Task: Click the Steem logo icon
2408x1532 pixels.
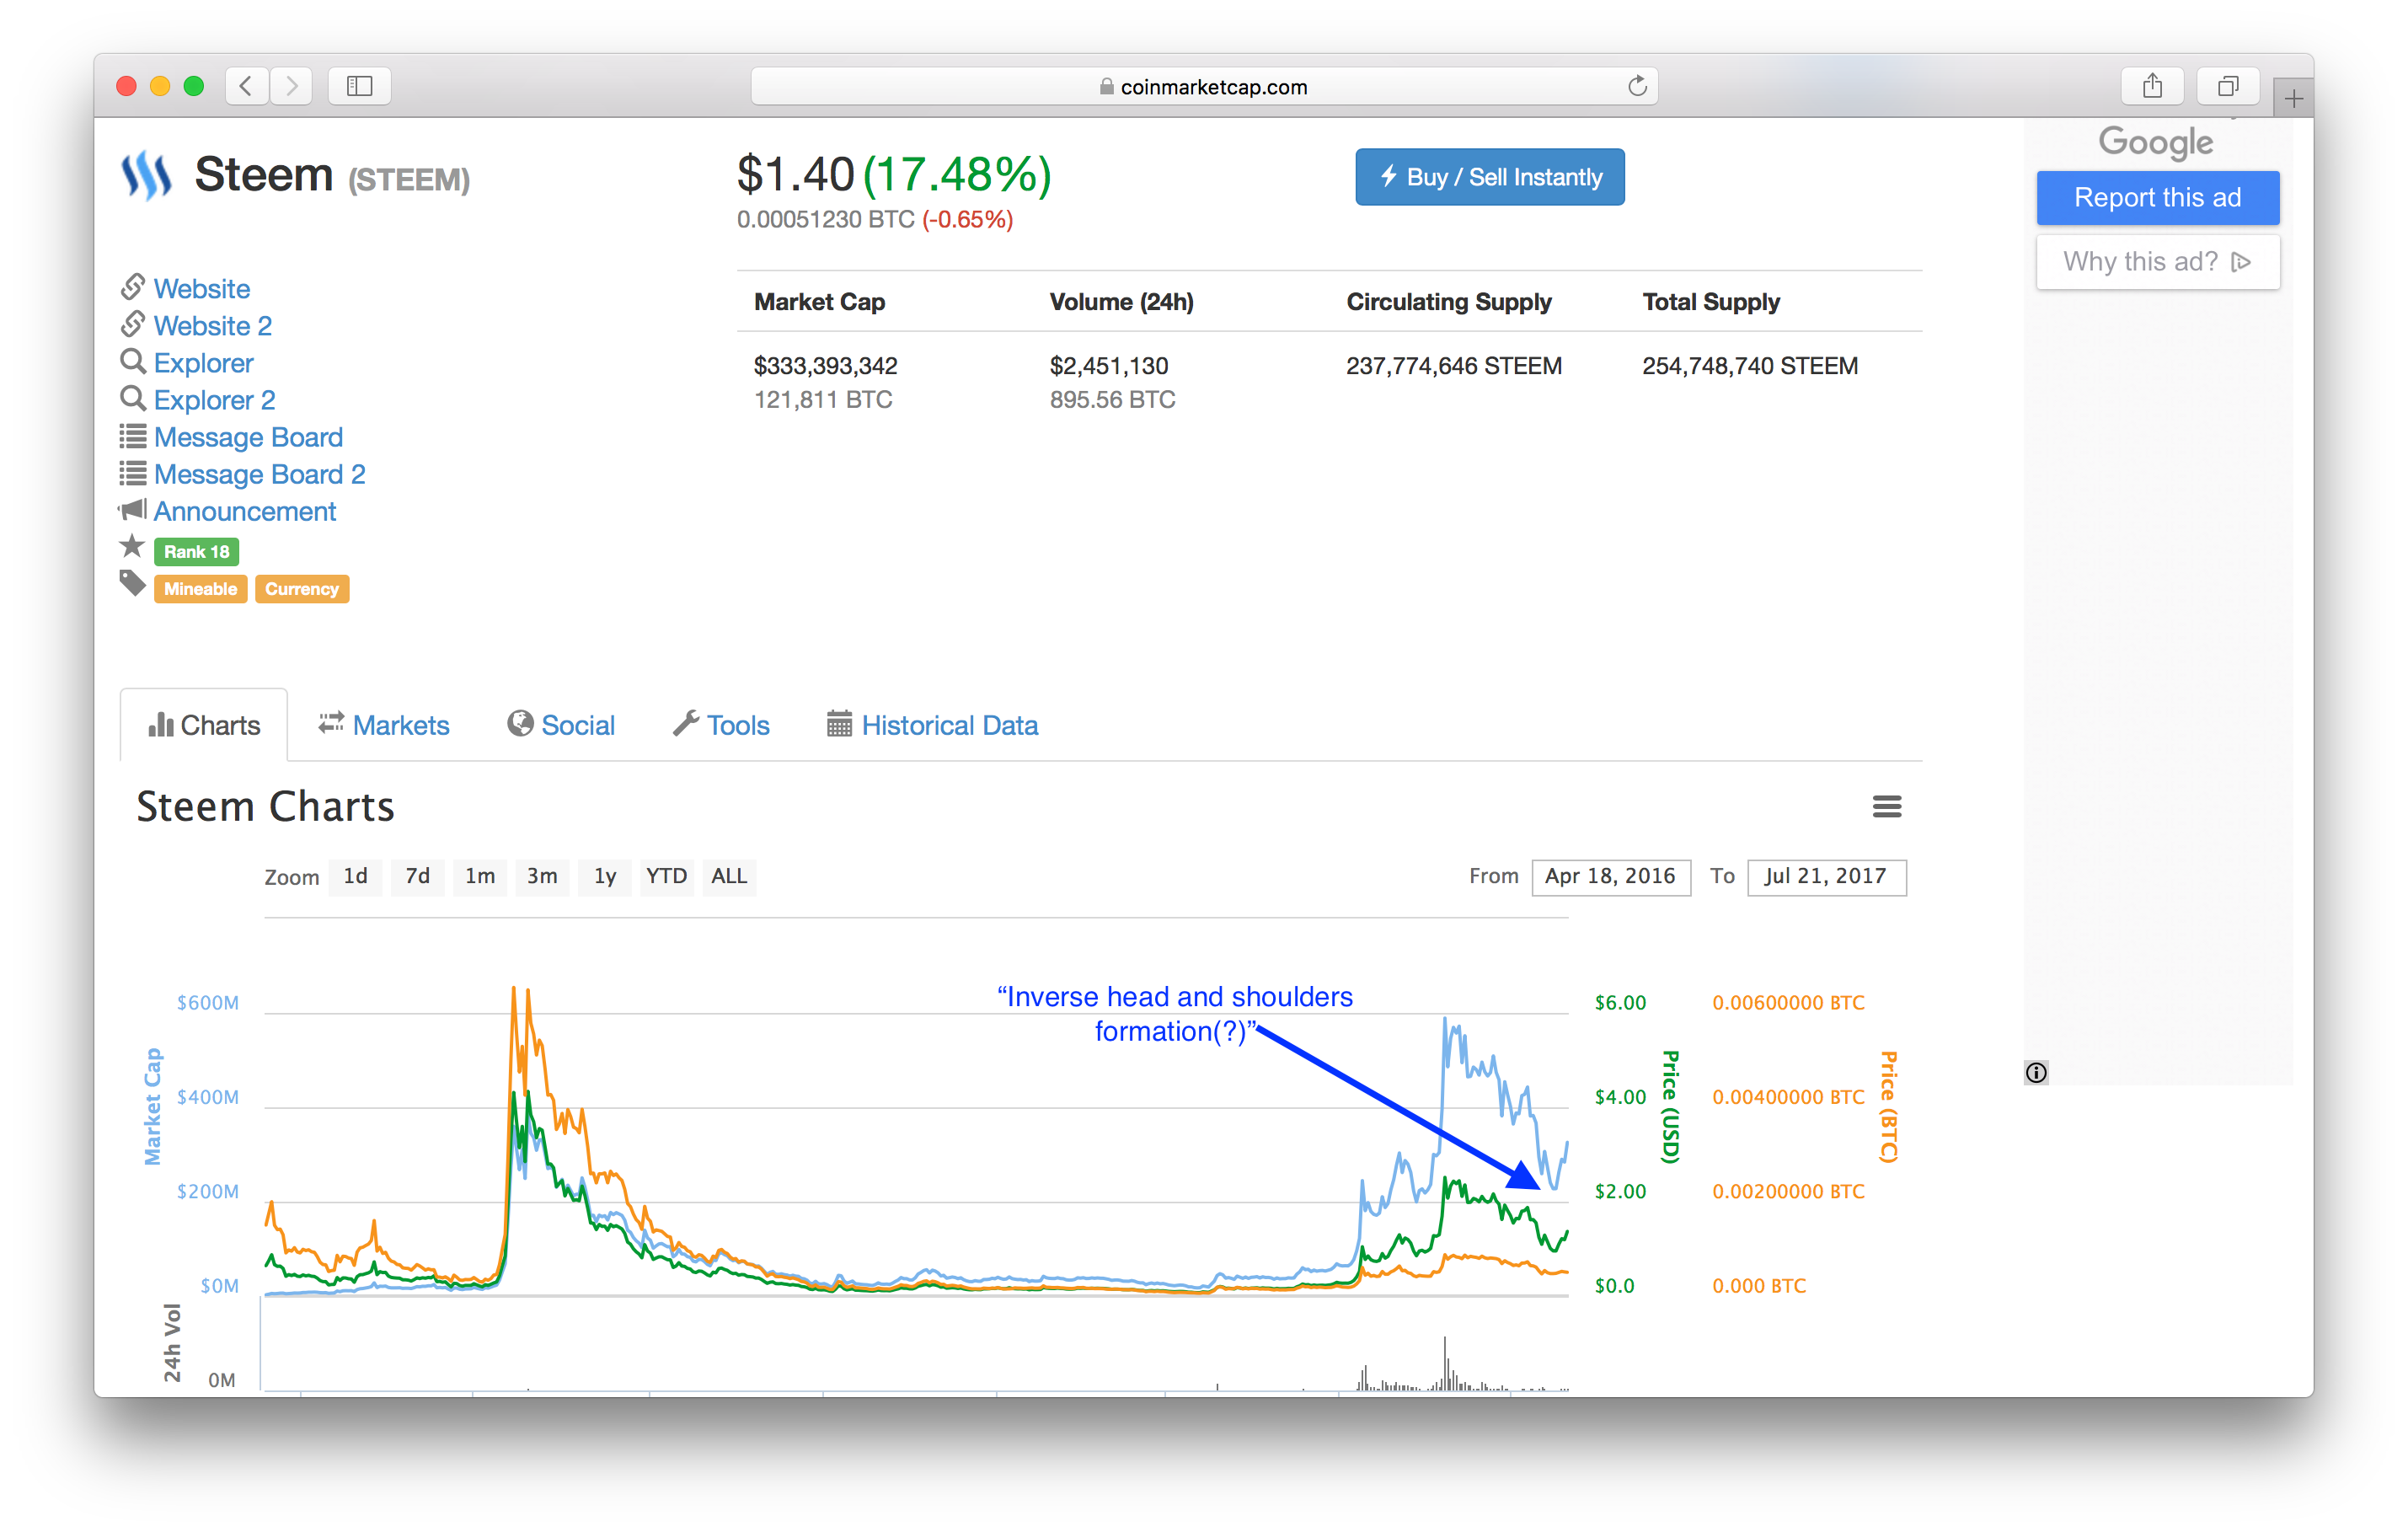Action: (x=147, y=175)
